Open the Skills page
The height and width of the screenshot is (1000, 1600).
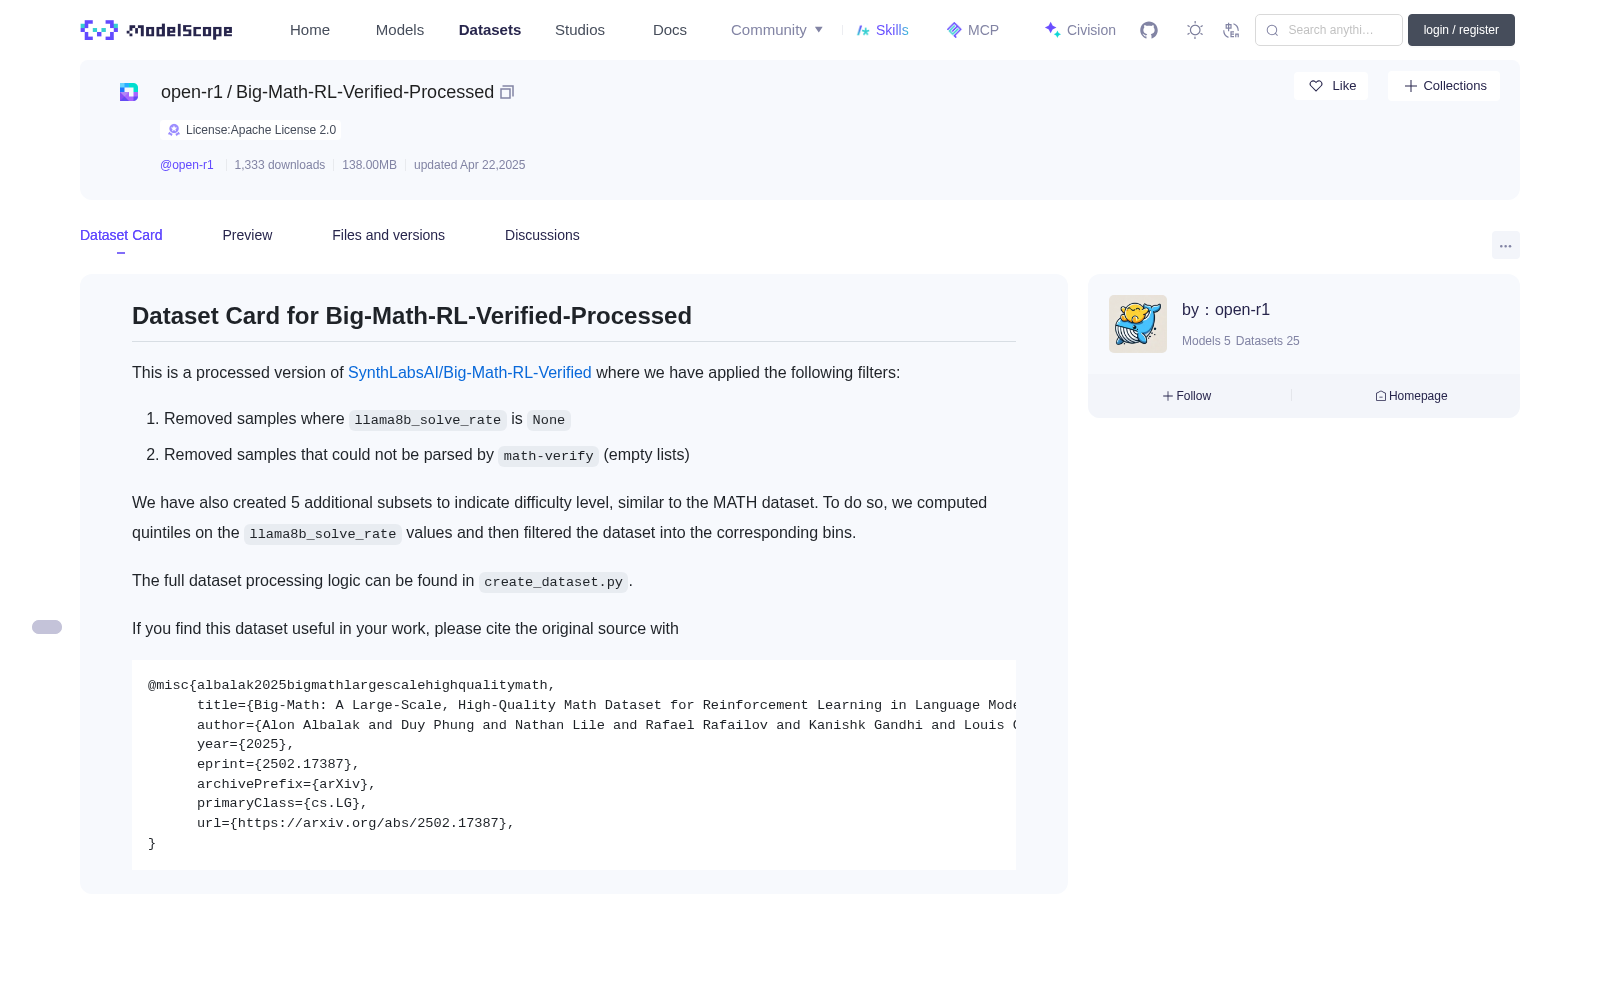[882, 30]
